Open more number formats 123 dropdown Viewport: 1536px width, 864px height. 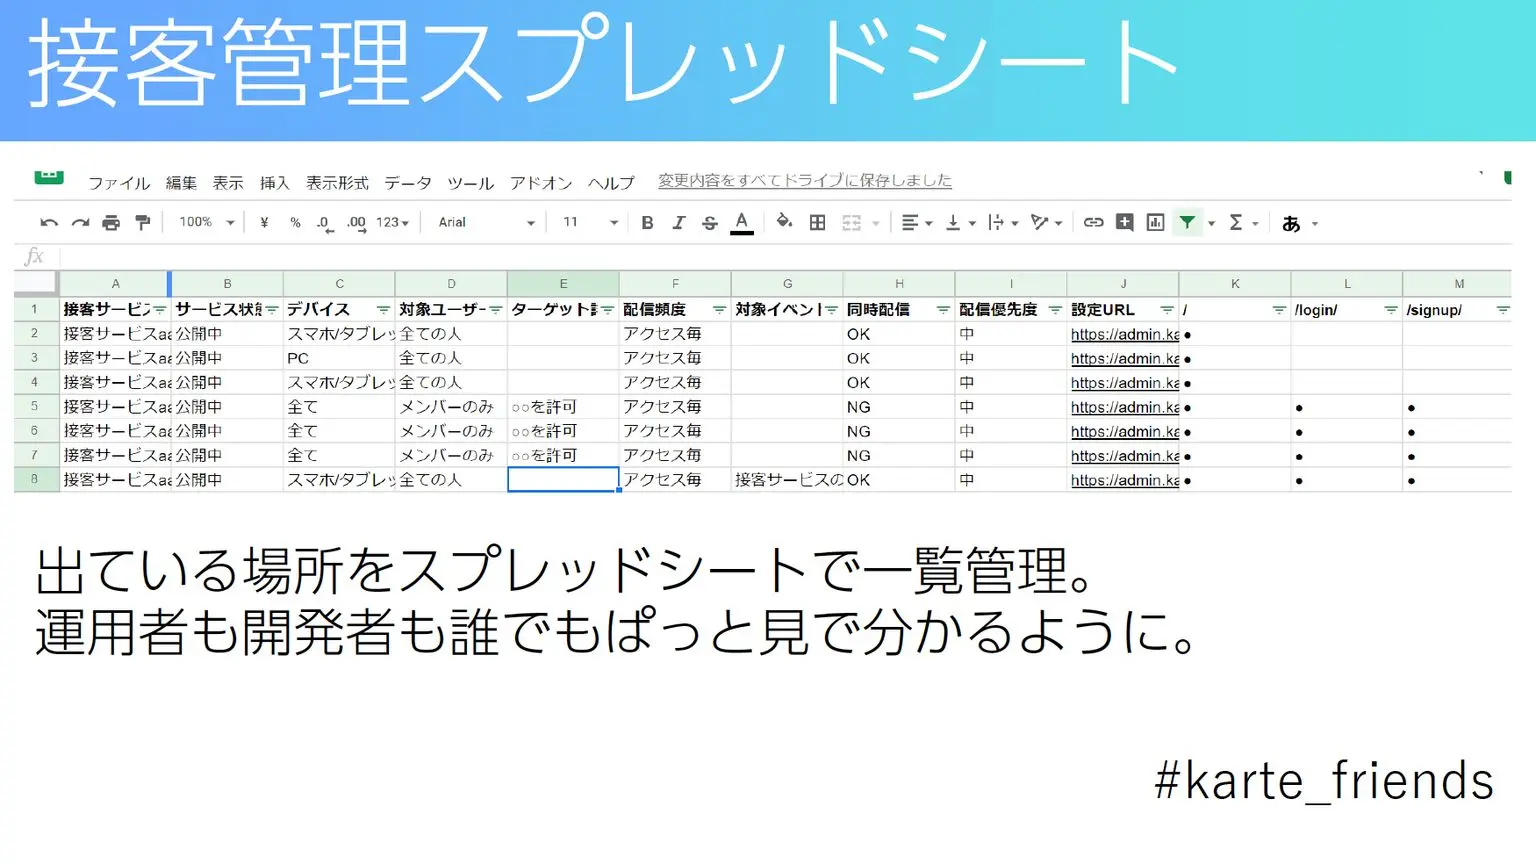(x=392, y=222)
